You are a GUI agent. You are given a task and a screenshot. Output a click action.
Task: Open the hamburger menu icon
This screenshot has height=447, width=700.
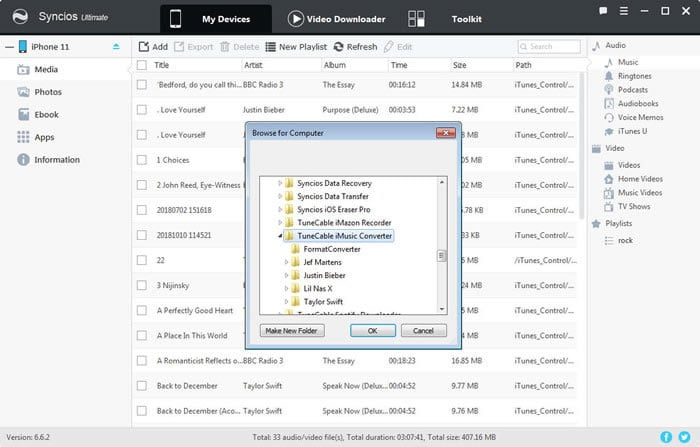[x=624, y=11]
